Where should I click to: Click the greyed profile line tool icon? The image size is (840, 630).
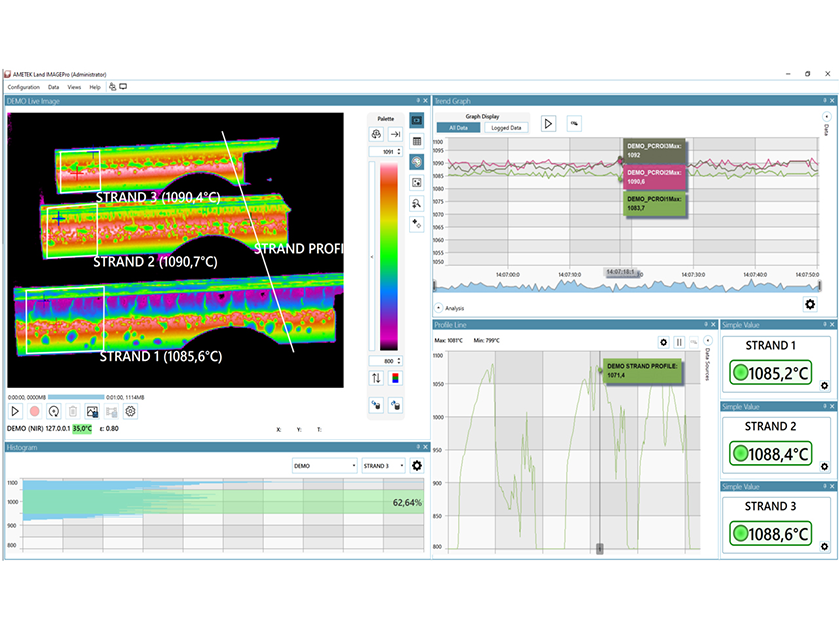[694, 342]
